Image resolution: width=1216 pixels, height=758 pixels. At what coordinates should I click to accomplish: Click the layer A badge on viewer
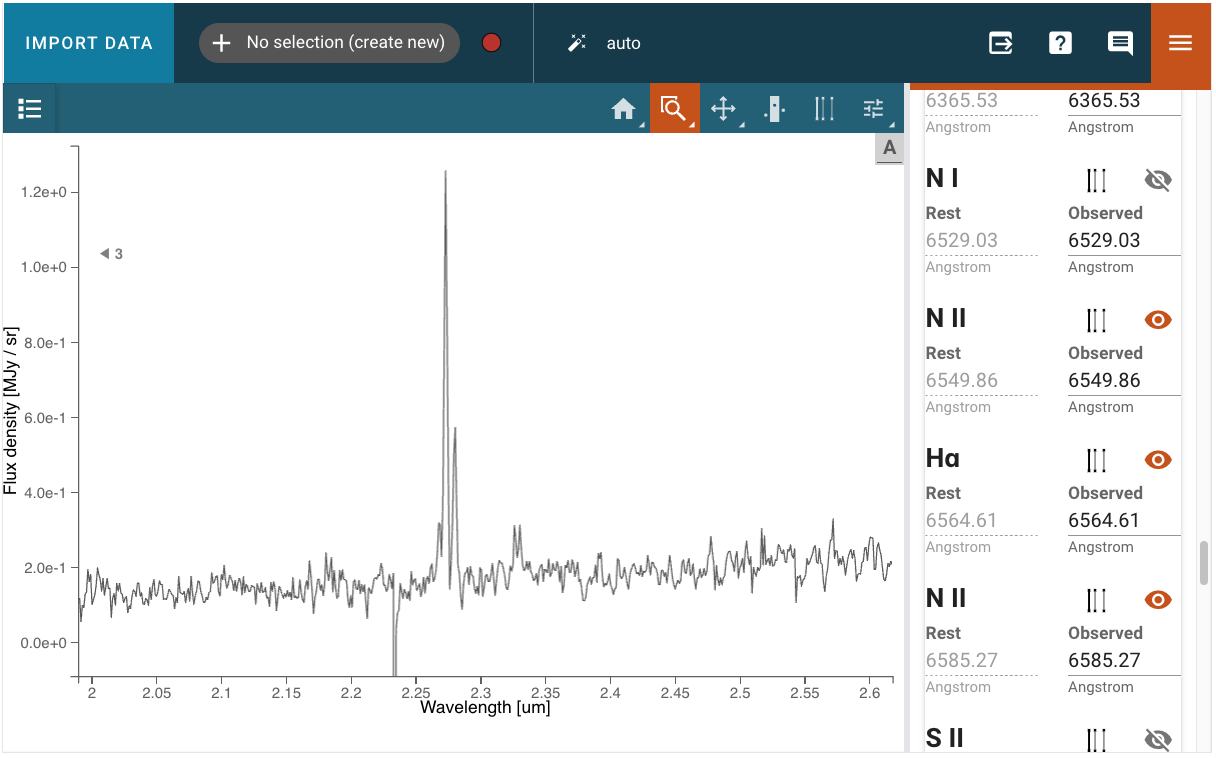[x=889, y=148]
